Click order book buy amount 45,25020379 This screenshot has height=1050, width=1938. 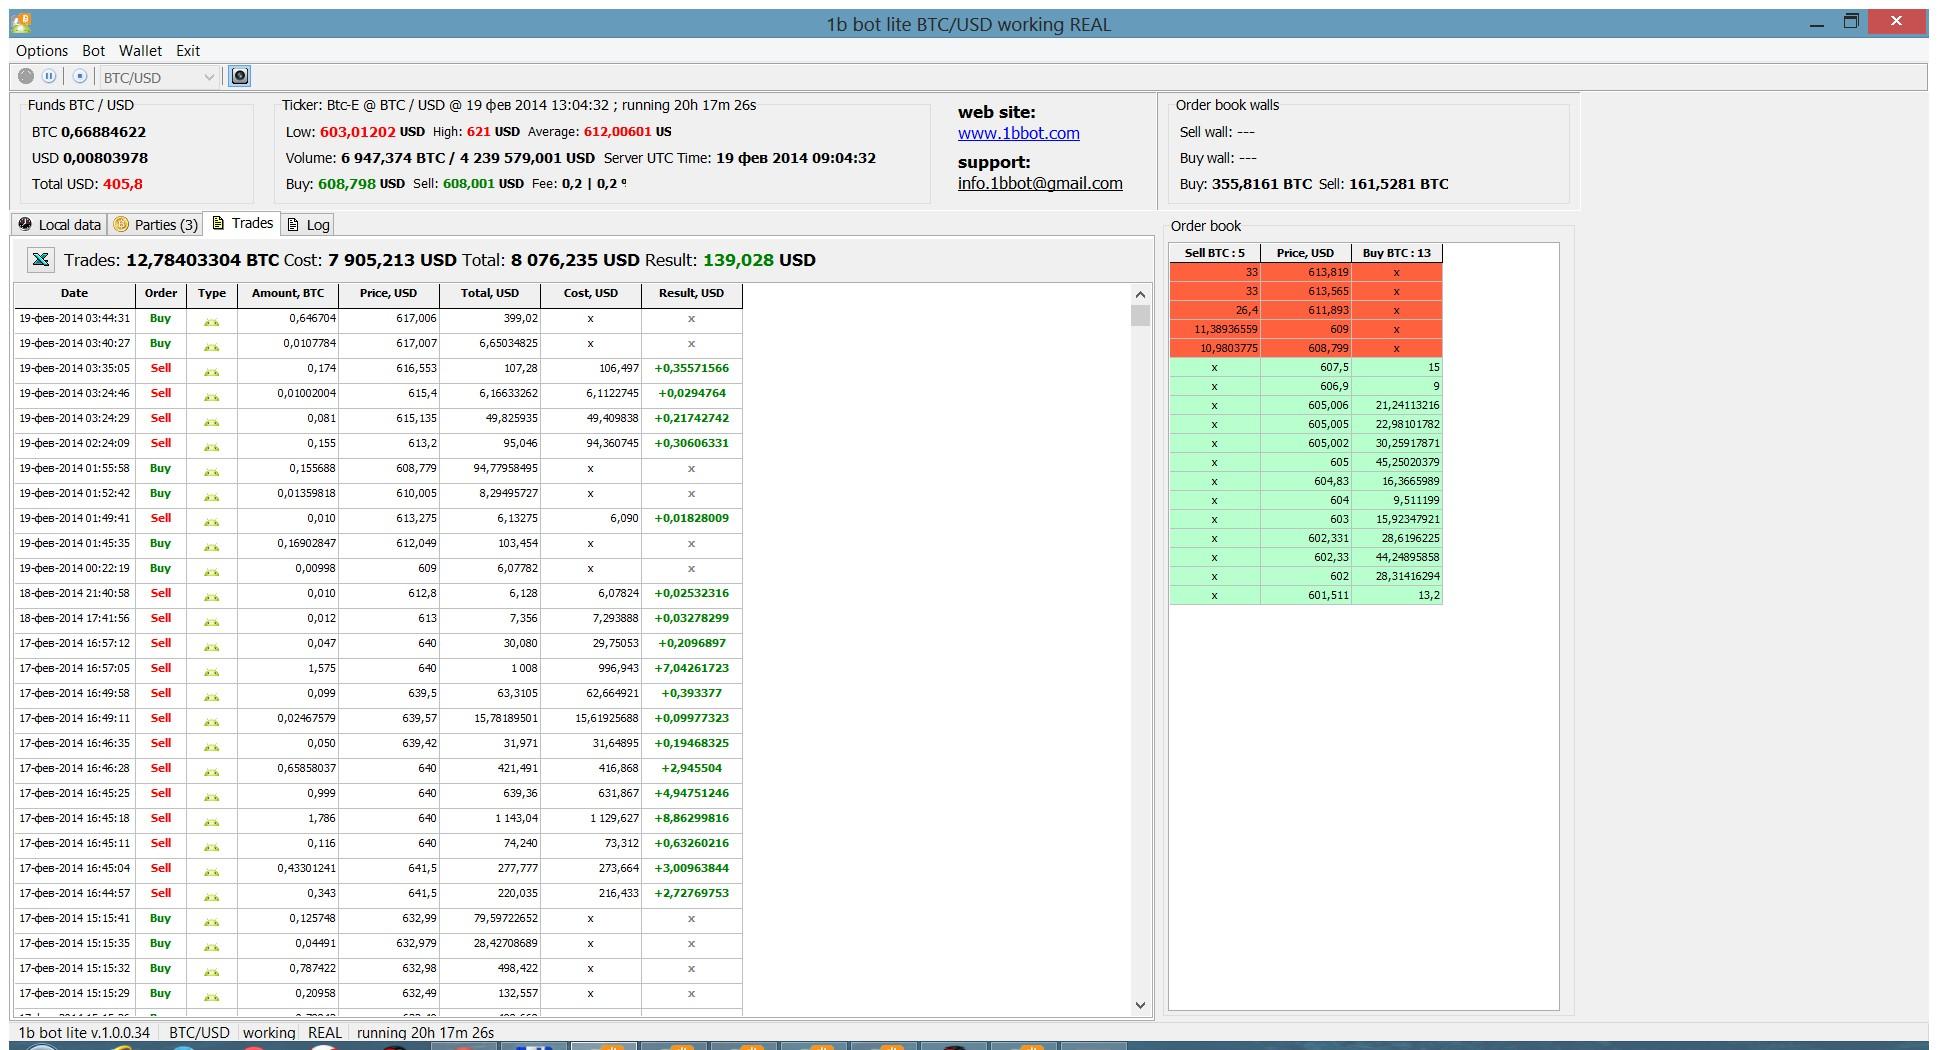[x=1408, y=462]
